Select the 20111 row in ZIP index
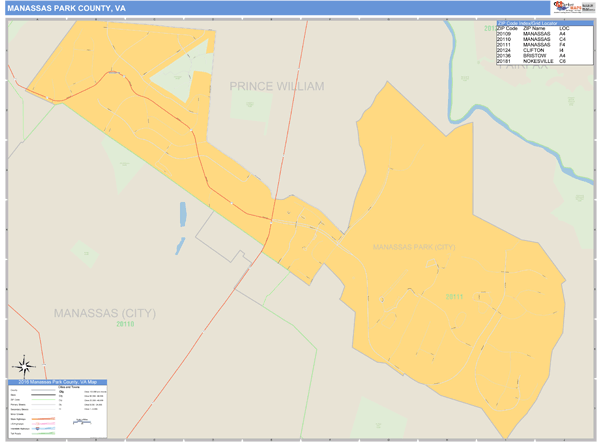This screenshot has height=442, width=600. [545, 45]
